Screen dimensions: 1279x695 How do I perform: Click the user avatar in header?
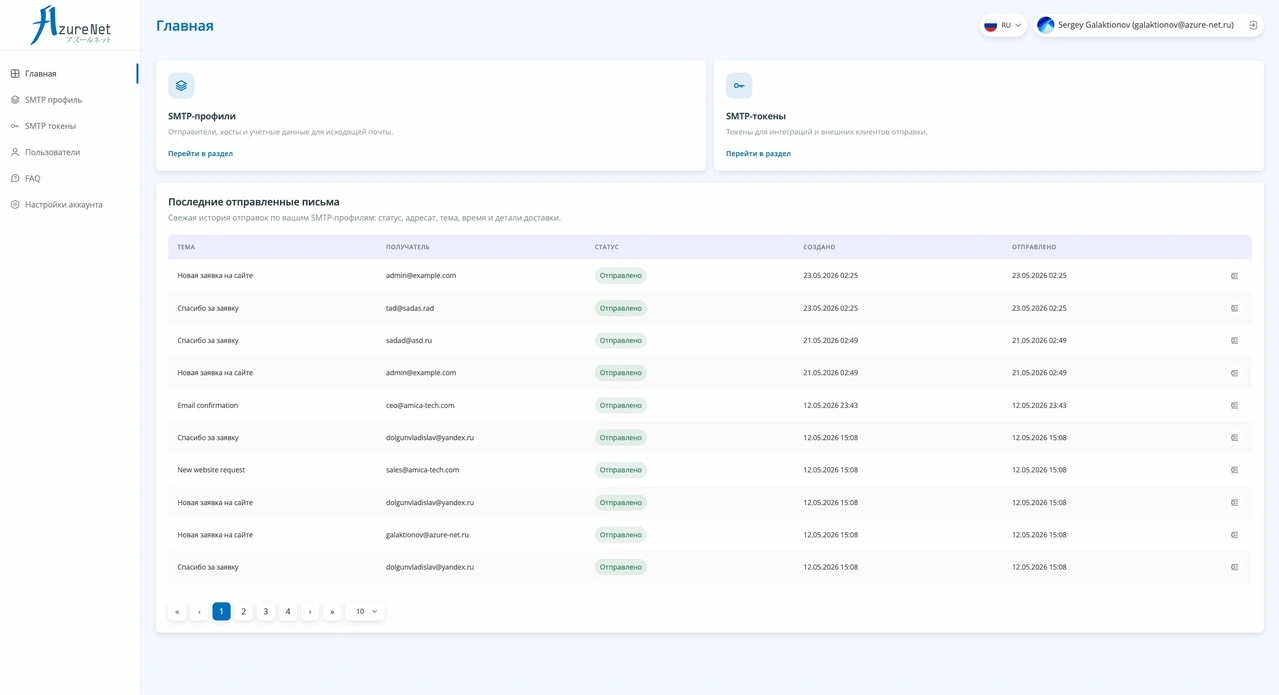1046,25
